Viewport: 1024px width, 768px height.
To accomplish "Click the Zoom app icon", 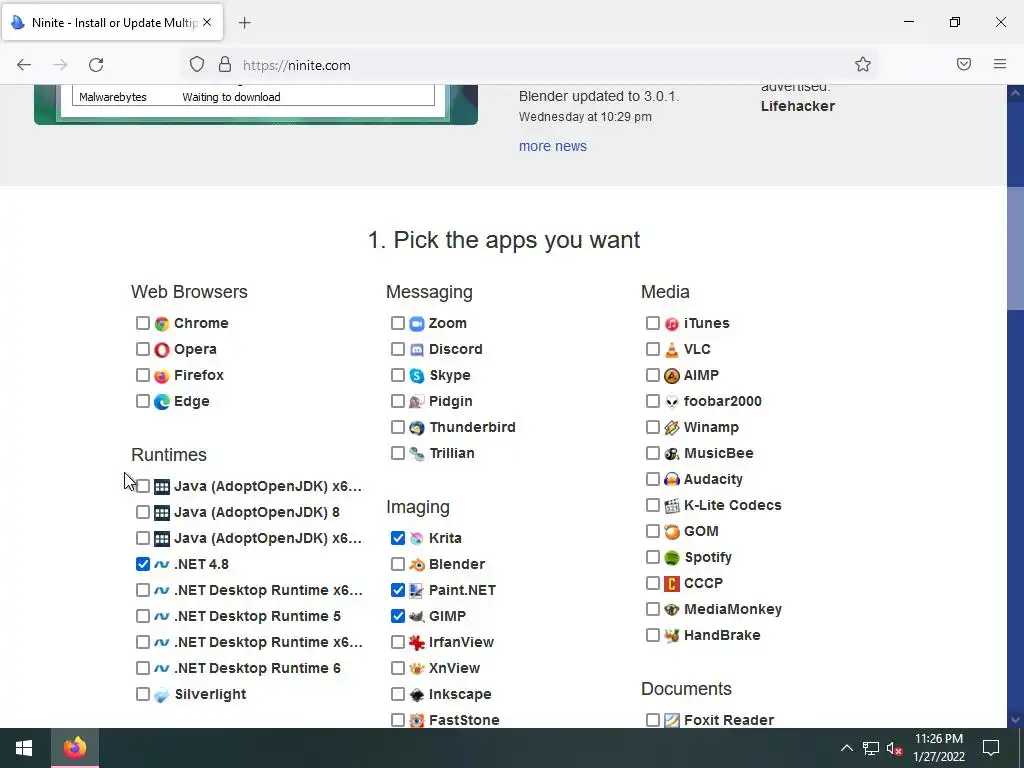I will click(417, 323).
